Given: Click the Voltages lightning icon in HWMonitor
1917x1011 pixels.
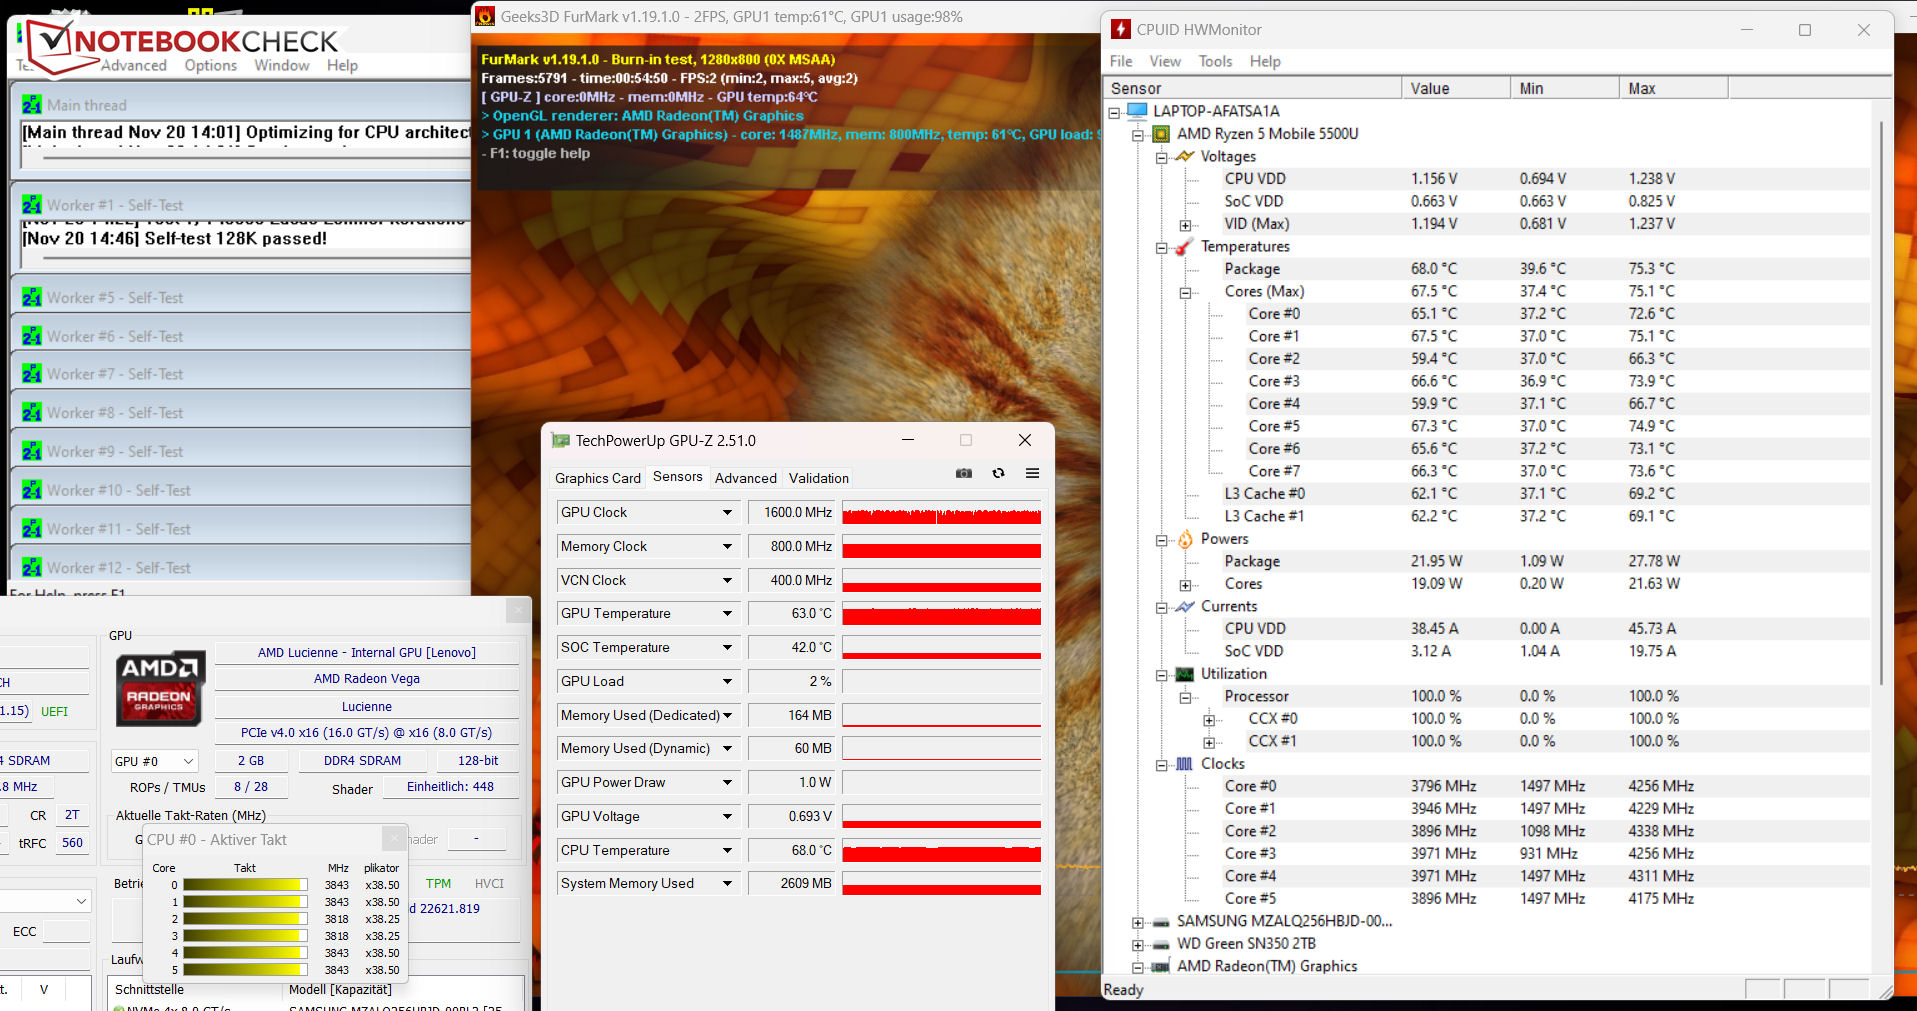Looking at the screenshot, I should coord(1185,156).
